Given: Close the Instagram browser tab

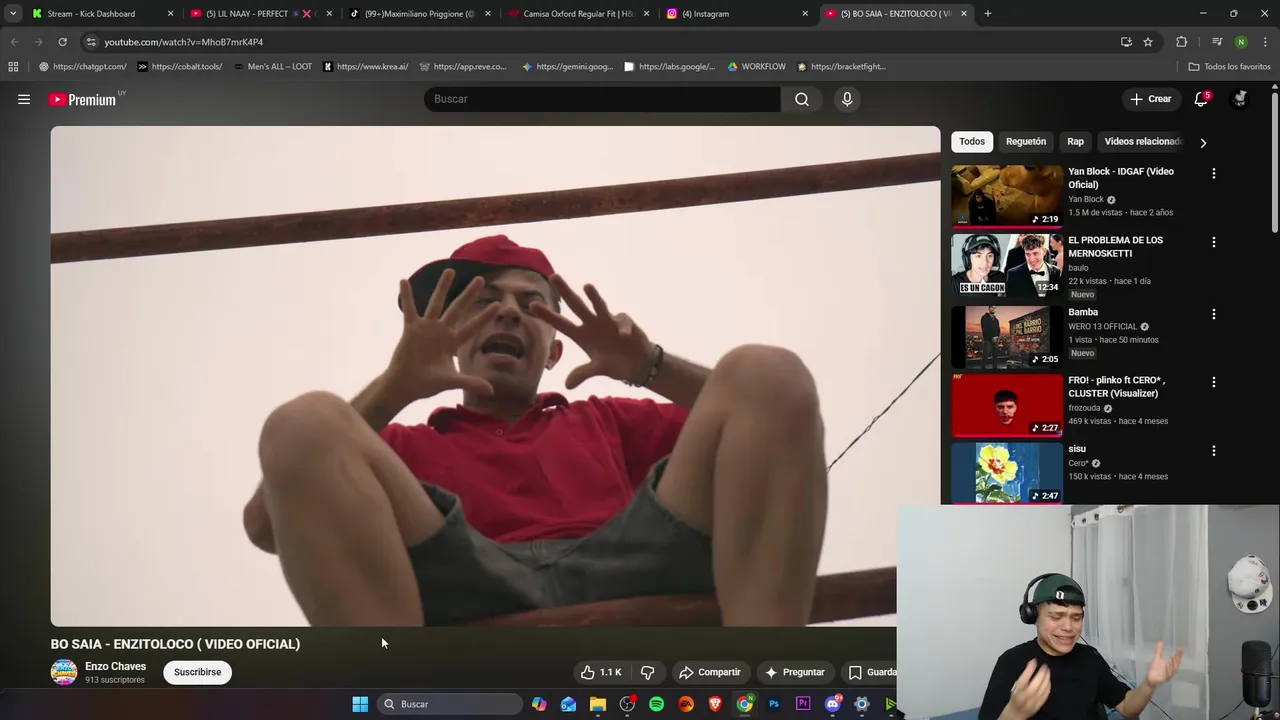Looking at the screenshot, I should 805,14.
